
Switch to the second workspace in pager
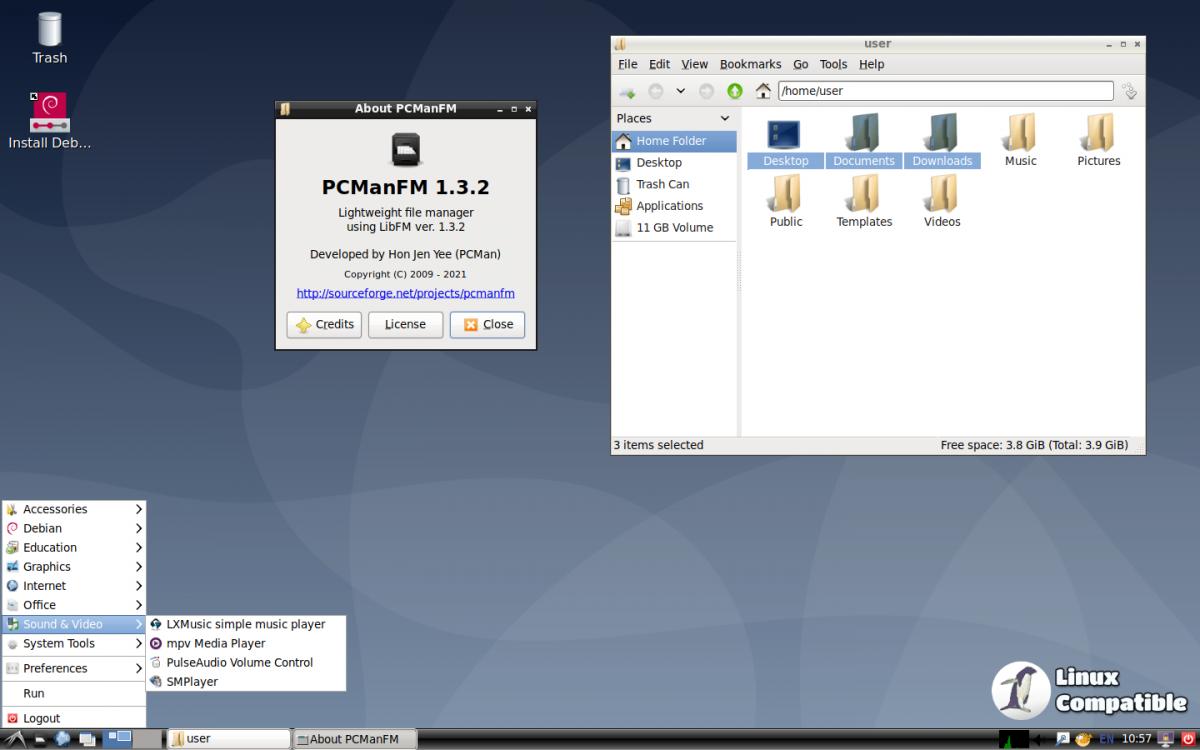[147, 739]
